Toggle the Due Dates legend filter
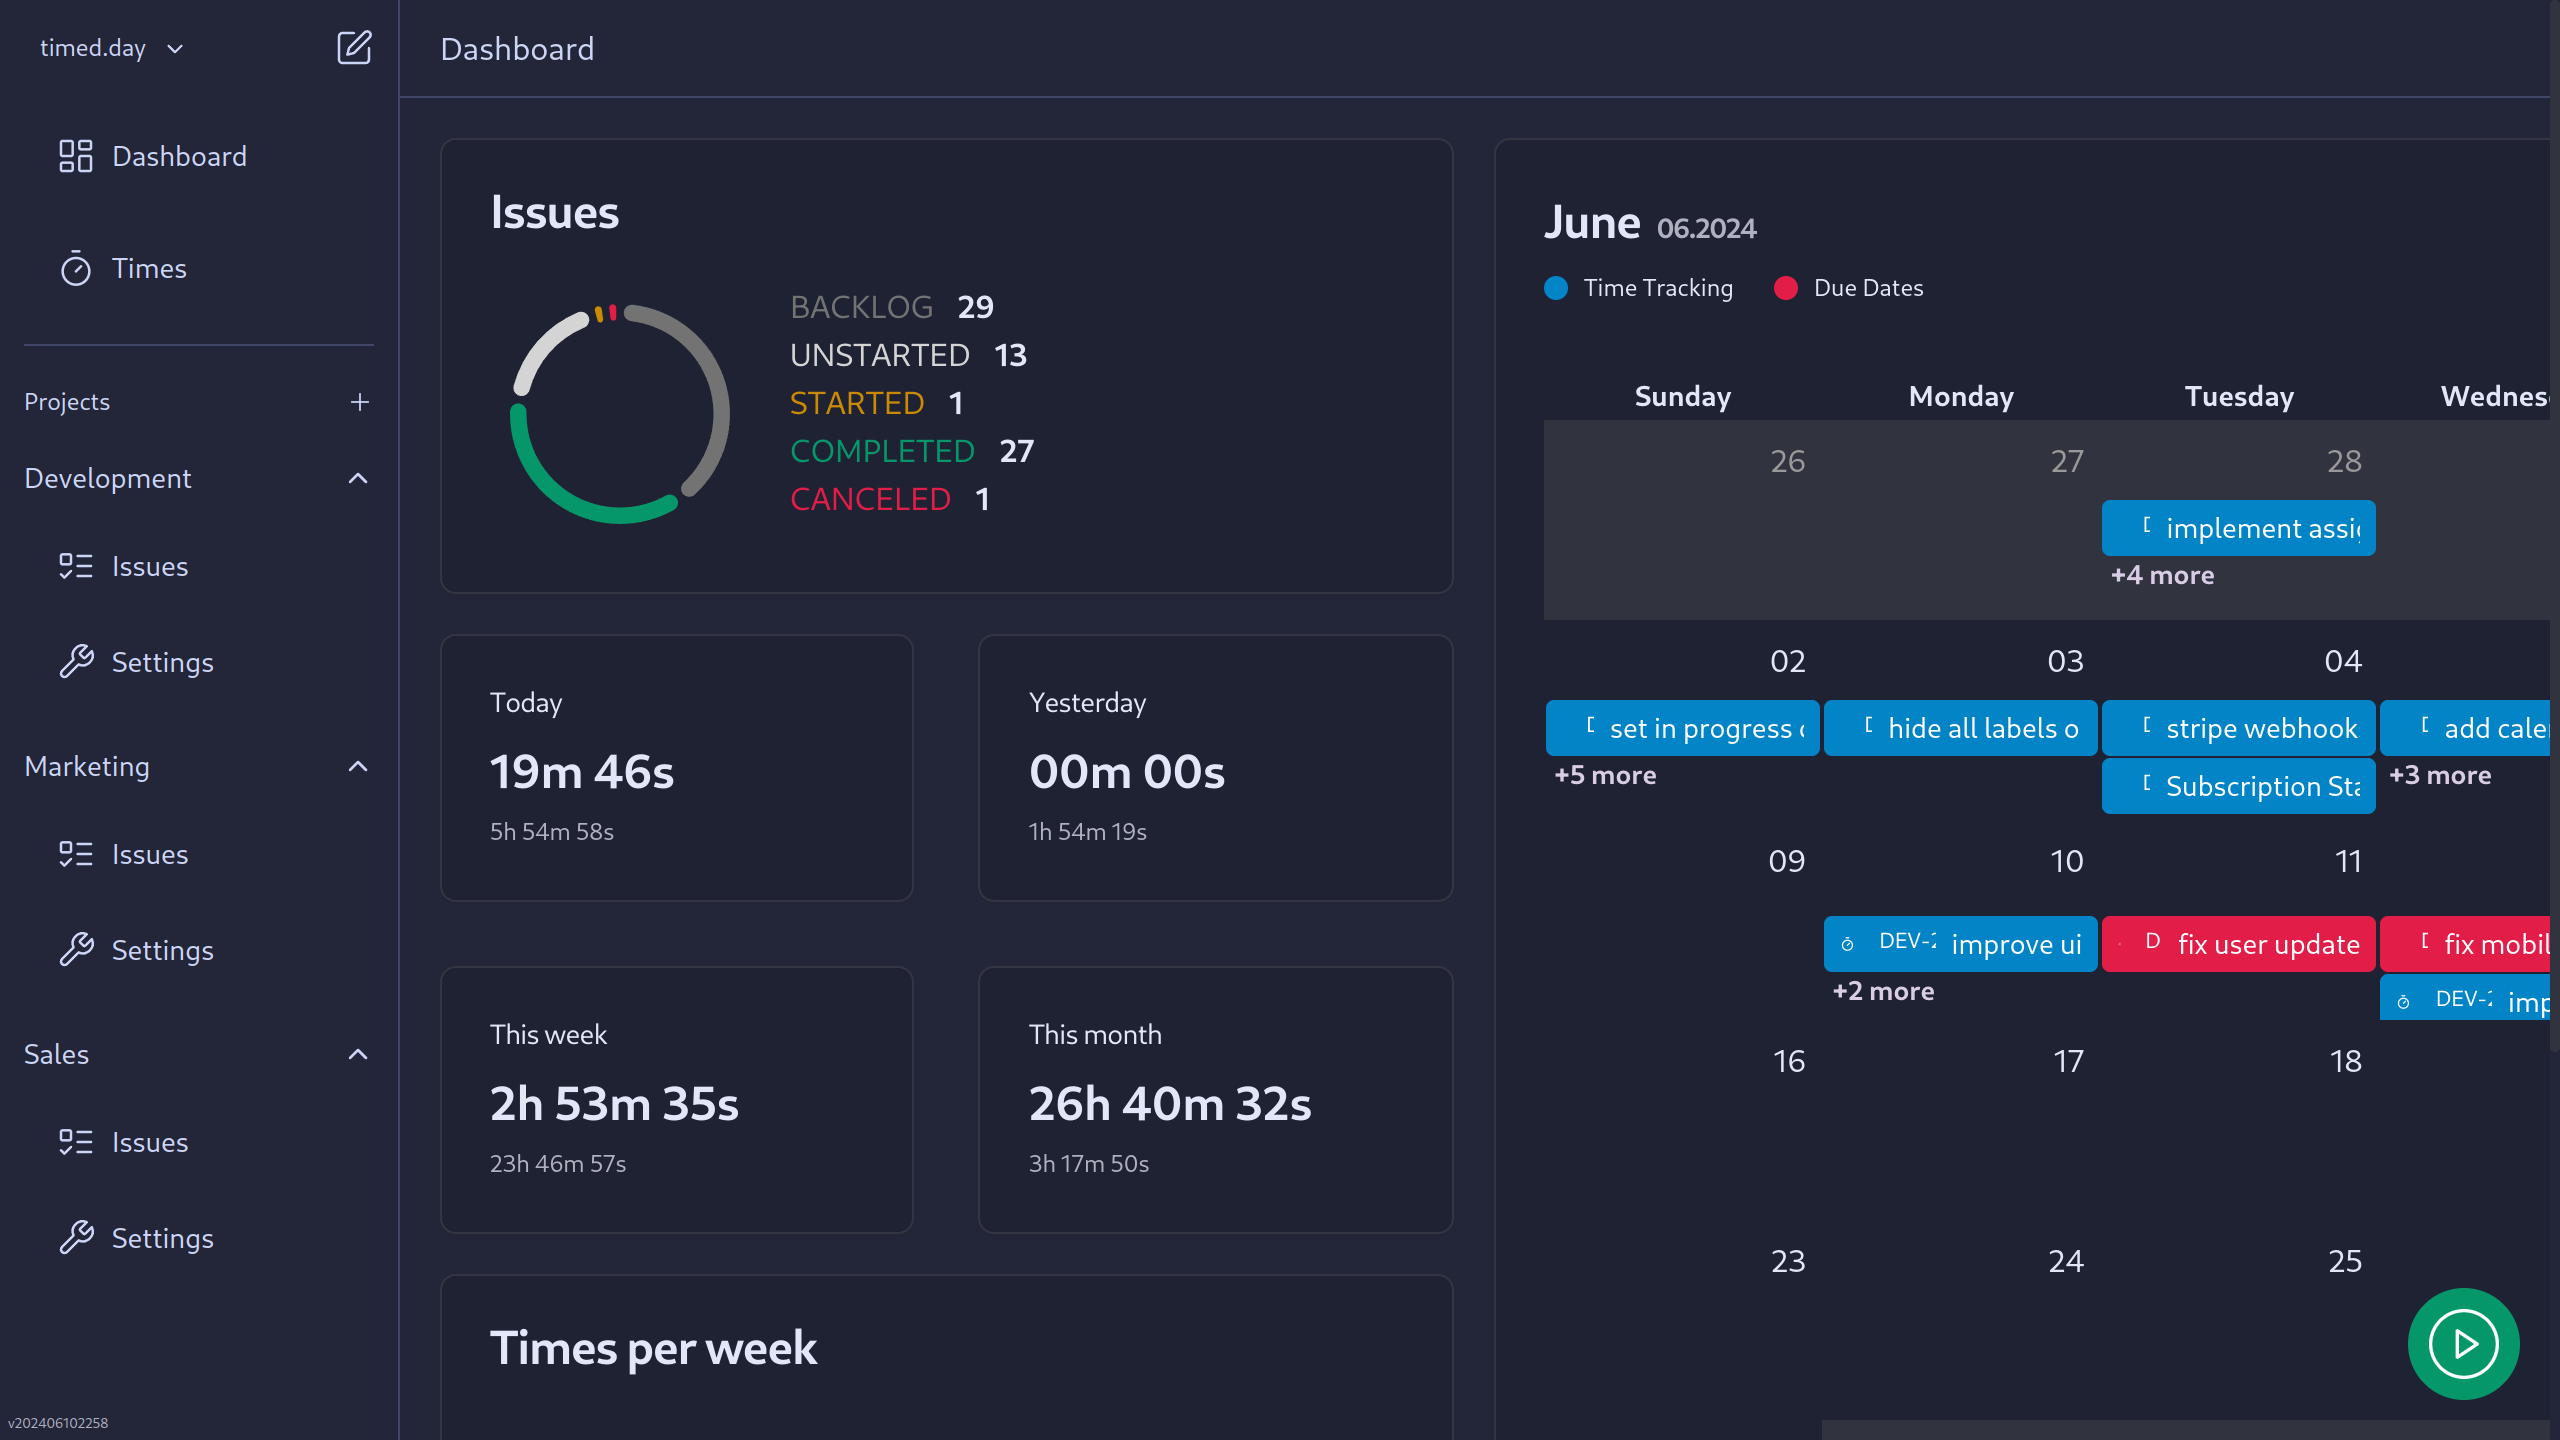The height and width of the screenshot is (1440, 2560). pyautogui.click(x=1849, y=288)
